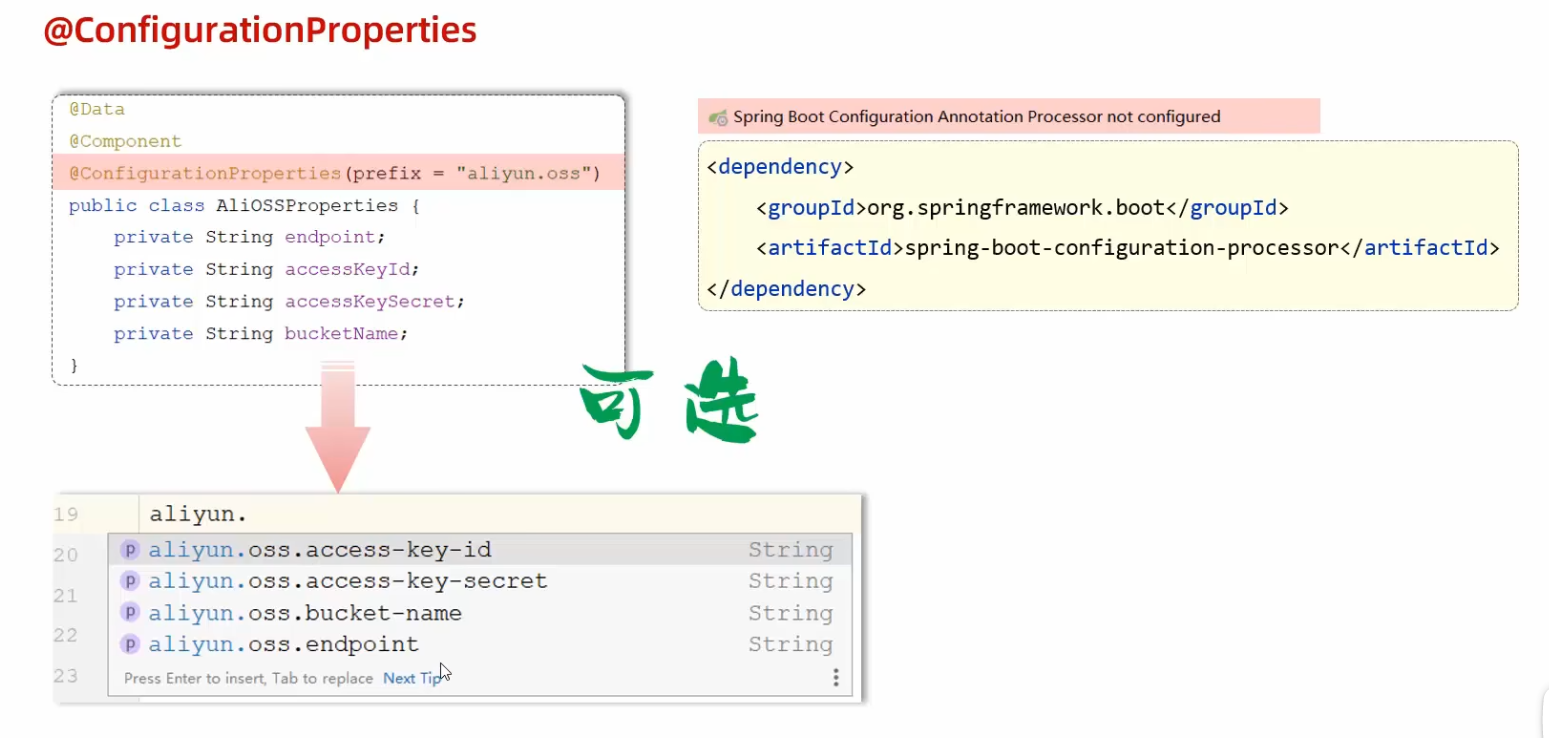Click the 'Press Enter to insert, Tab to replace' hint
This screenshot has width=1549, height=738.
[248, 678]
